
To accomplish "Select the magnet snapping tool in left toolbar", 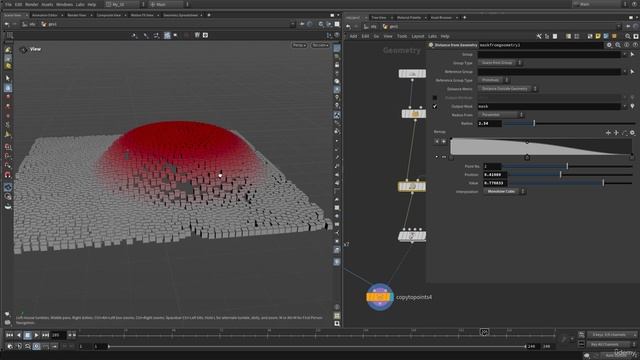I will (8, 175).
